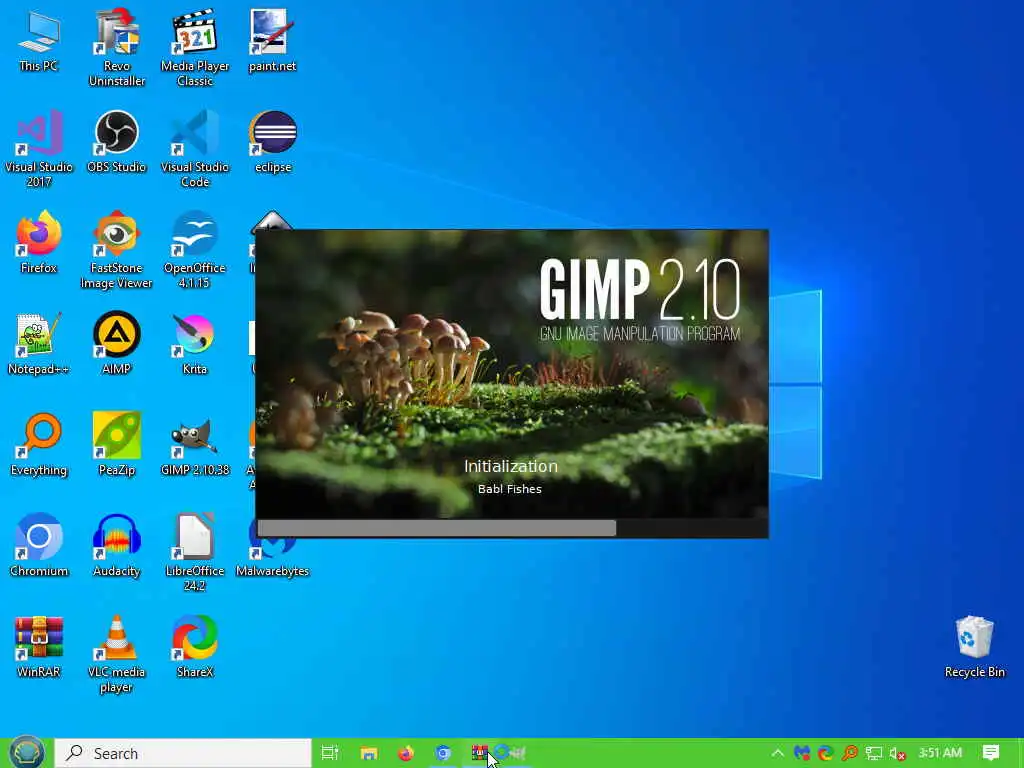
Task: Launch Notepad++ desktop icon
Action: pyautogui.click(x=39, y=344)
